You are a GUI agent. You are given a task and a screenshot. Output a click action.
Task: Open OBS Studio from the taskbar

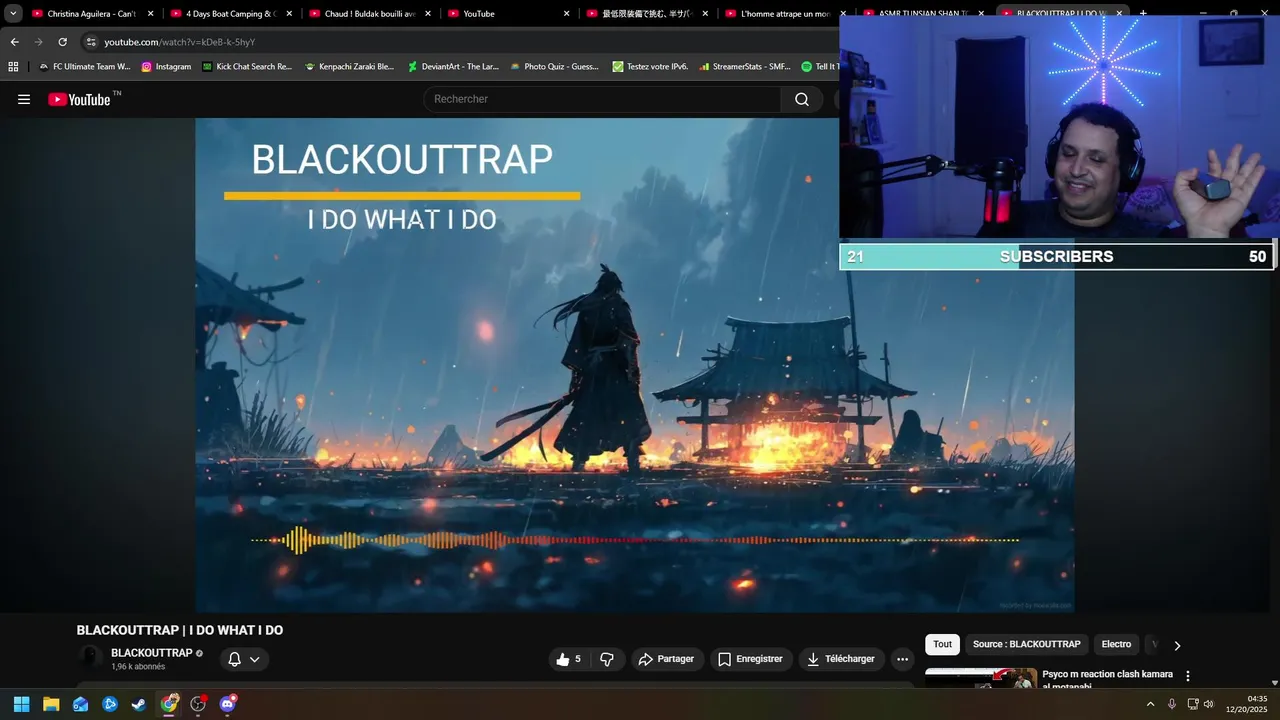198,704
